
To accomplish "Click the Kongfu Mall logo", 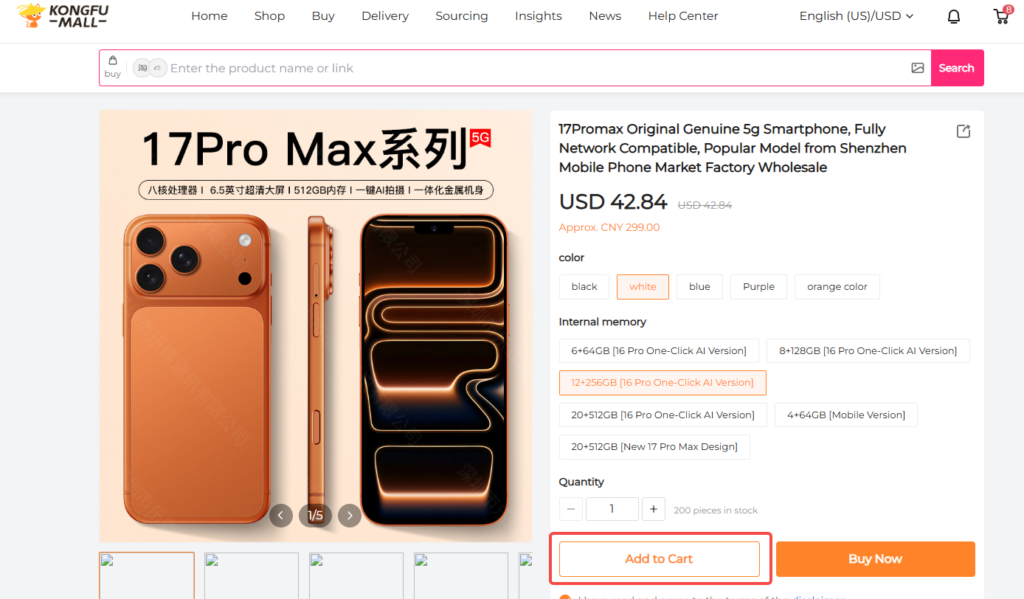I will tap(63, 16).
